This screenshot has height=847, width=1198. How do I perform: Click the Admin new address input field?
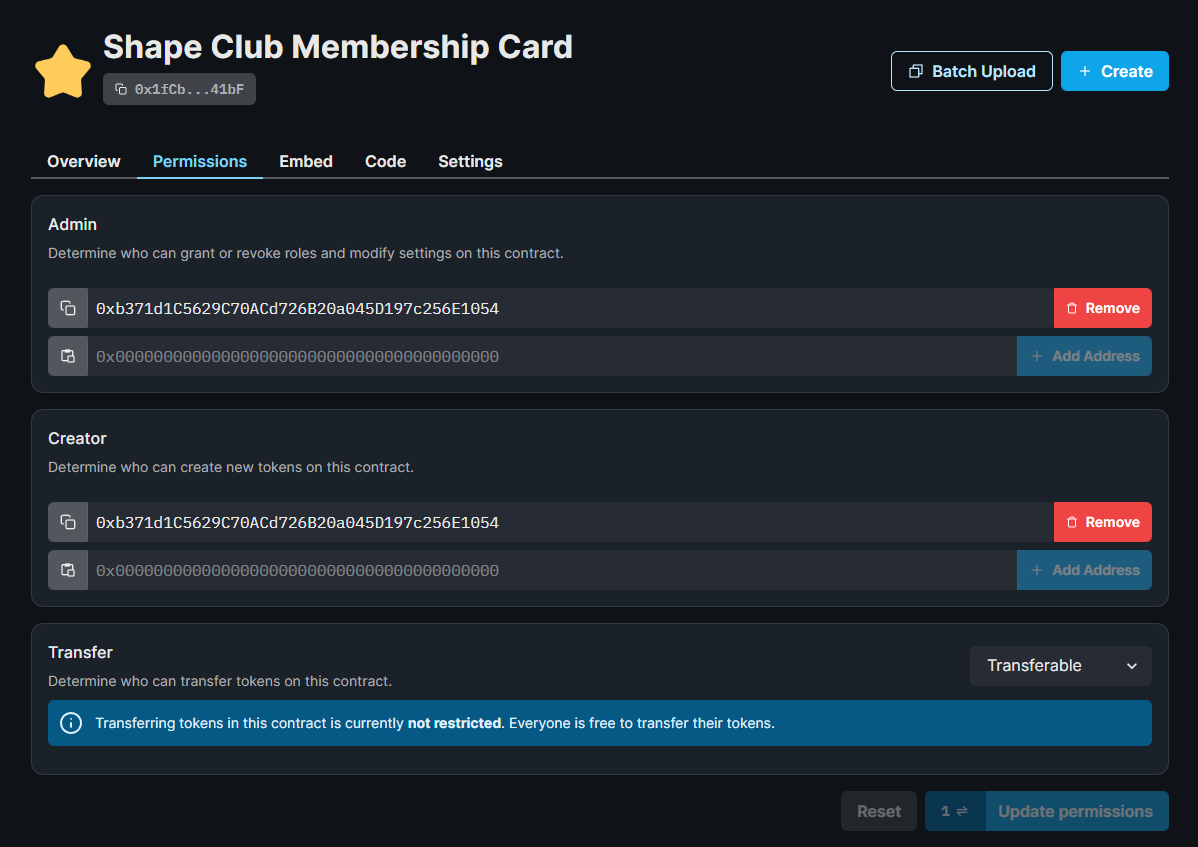coord(550,356)
